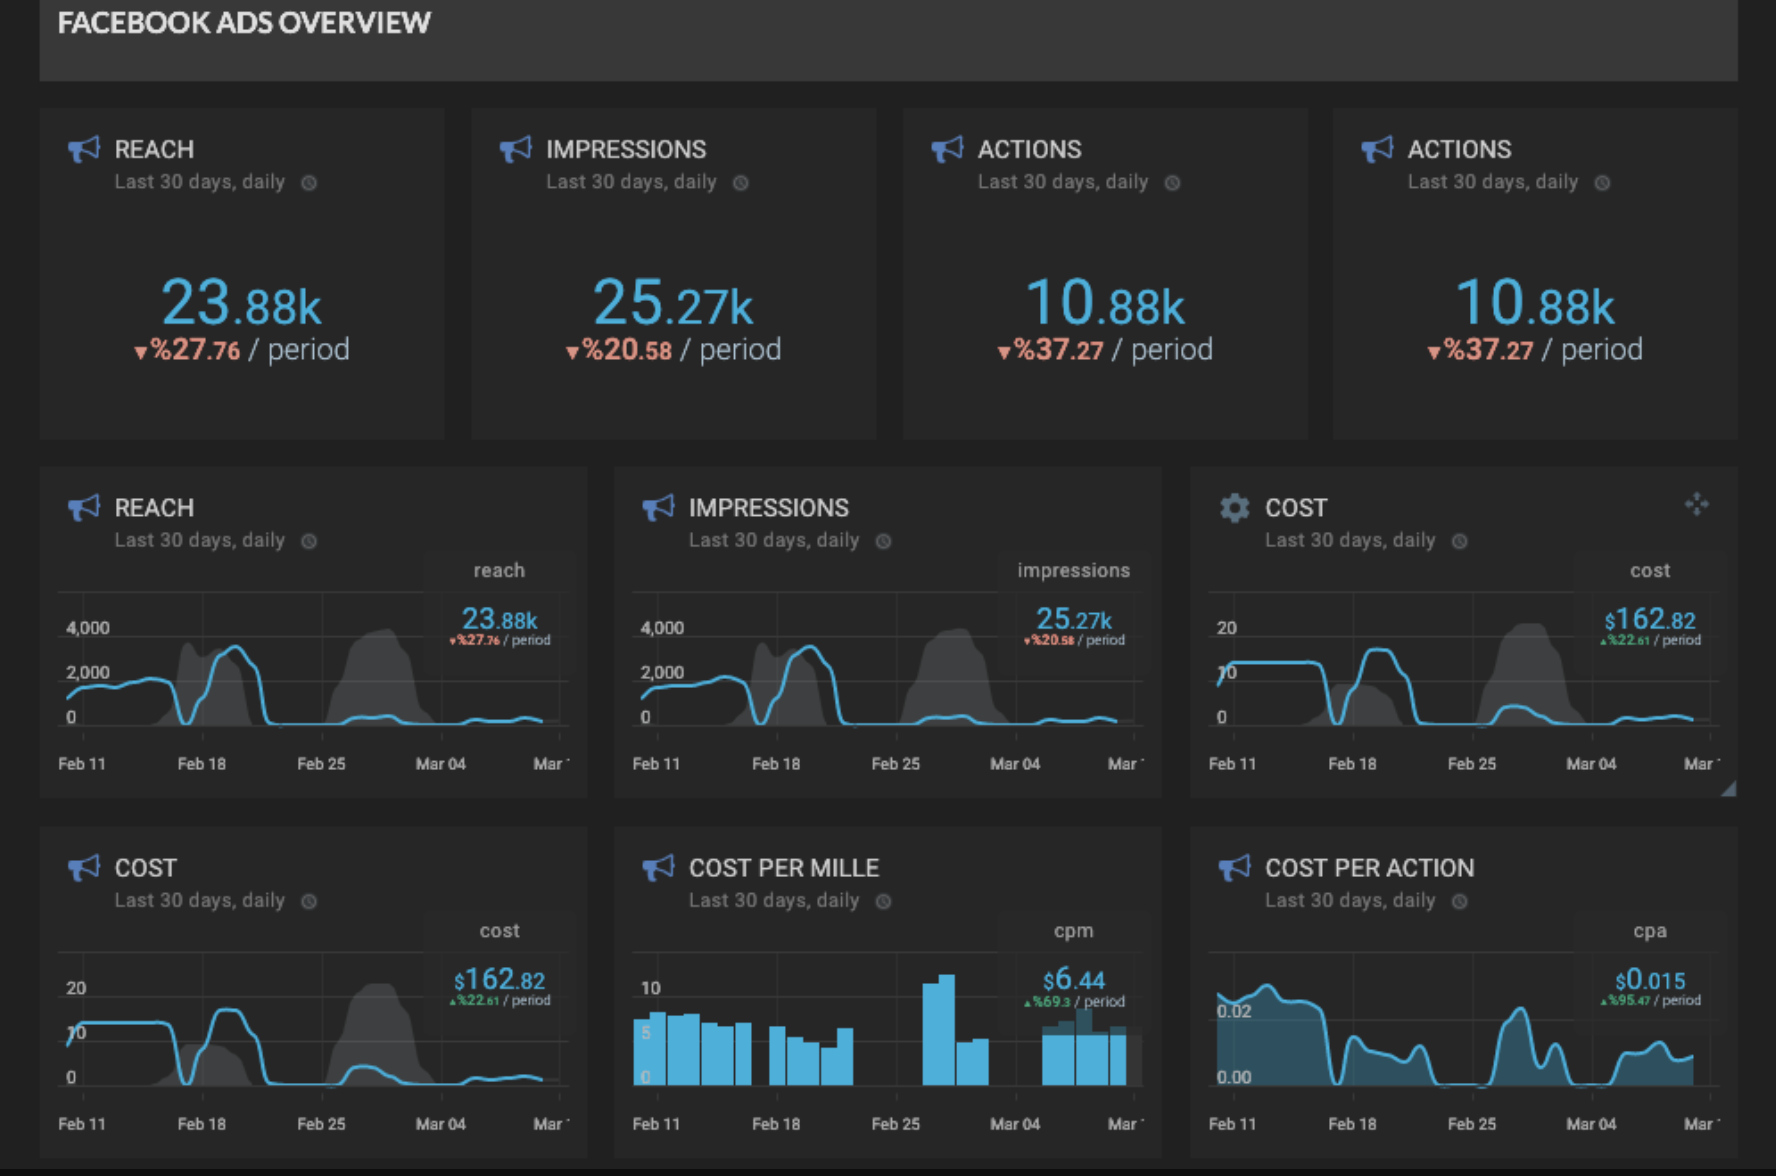This screenshot has width=1776, height=1176.
Task: Click the large %27.76 / period change text
Action: [x=242, y=350]
